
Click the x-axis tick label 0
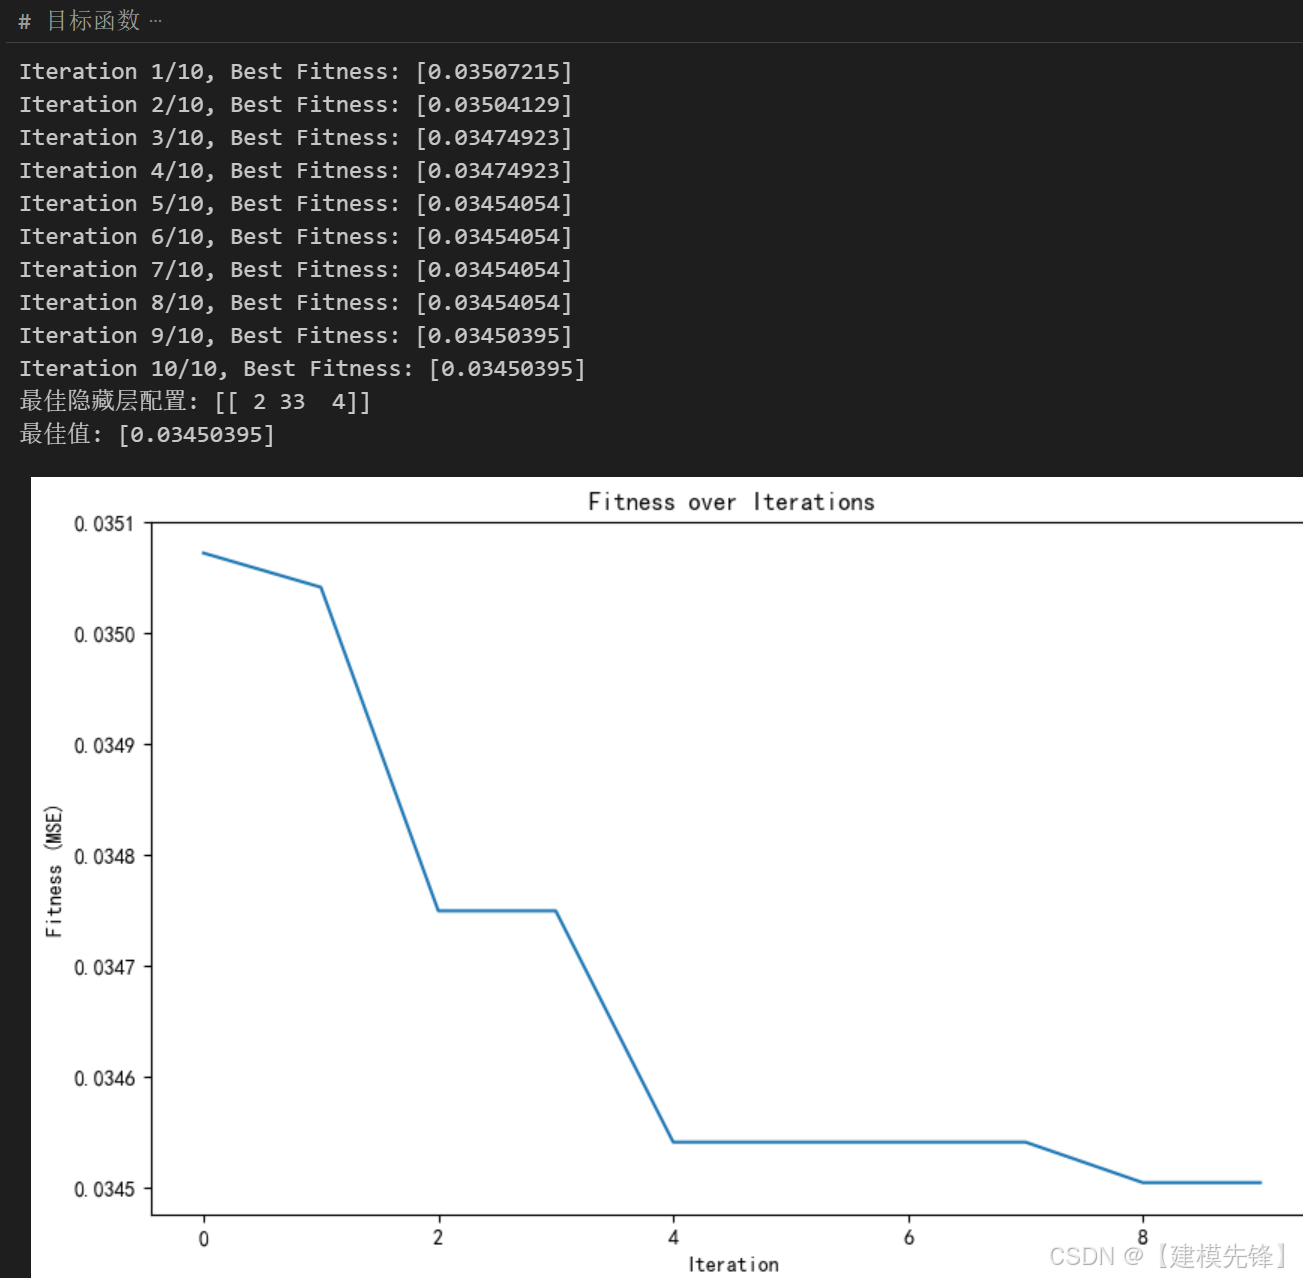point(204,1239)
